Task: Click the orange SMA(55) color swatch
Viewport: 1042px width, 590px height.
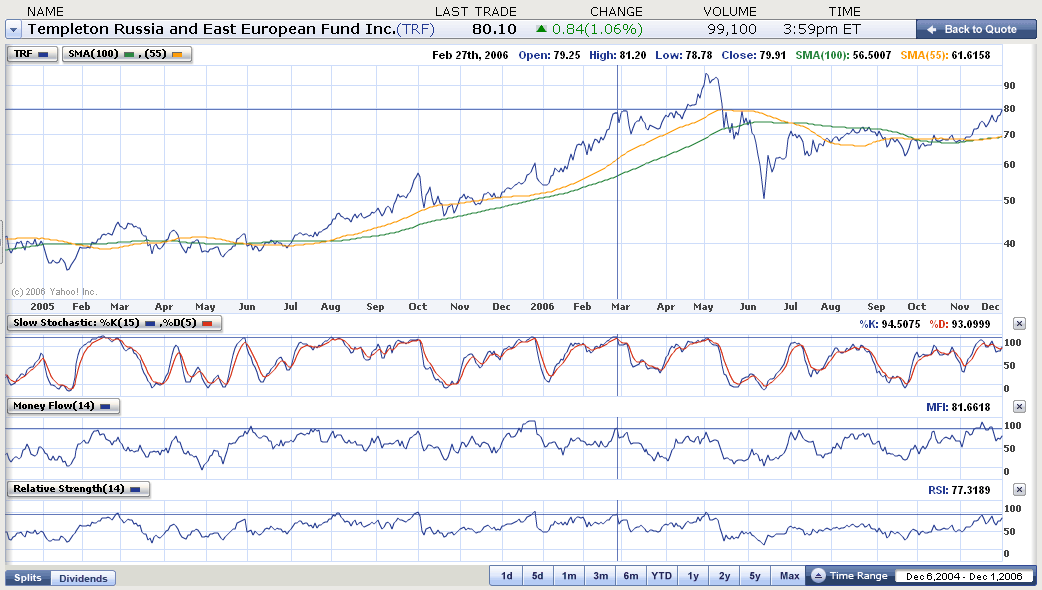Action: (177, 54)
